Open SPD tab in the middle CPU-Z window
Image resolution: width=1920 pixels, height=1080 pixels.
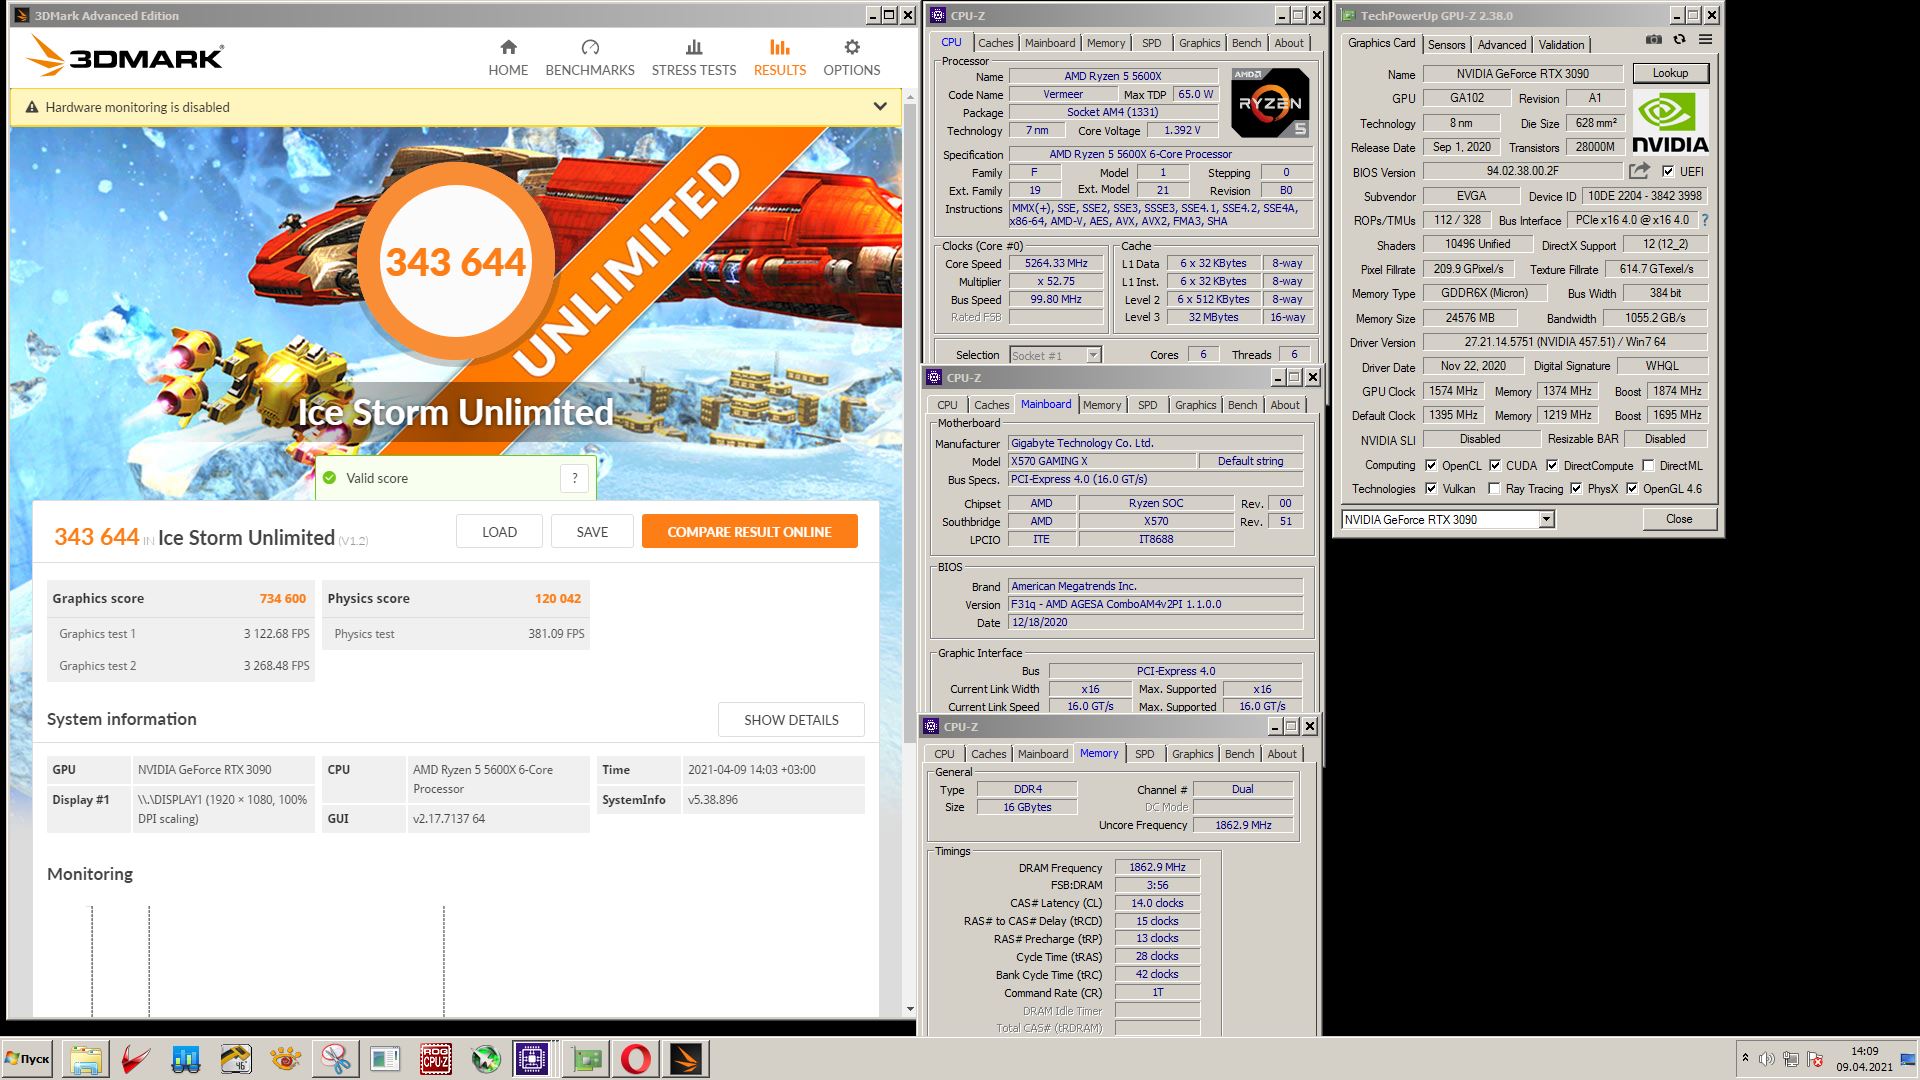click(1147, 405)
